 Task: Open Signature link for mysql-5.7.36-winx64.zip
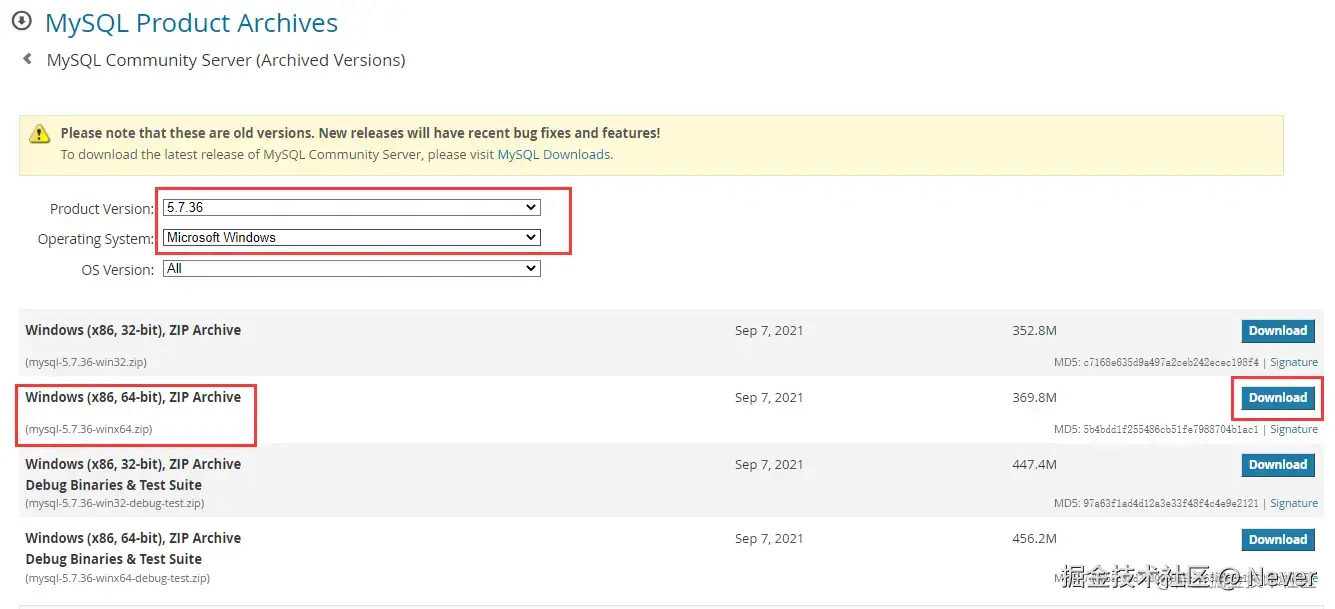1294,429
